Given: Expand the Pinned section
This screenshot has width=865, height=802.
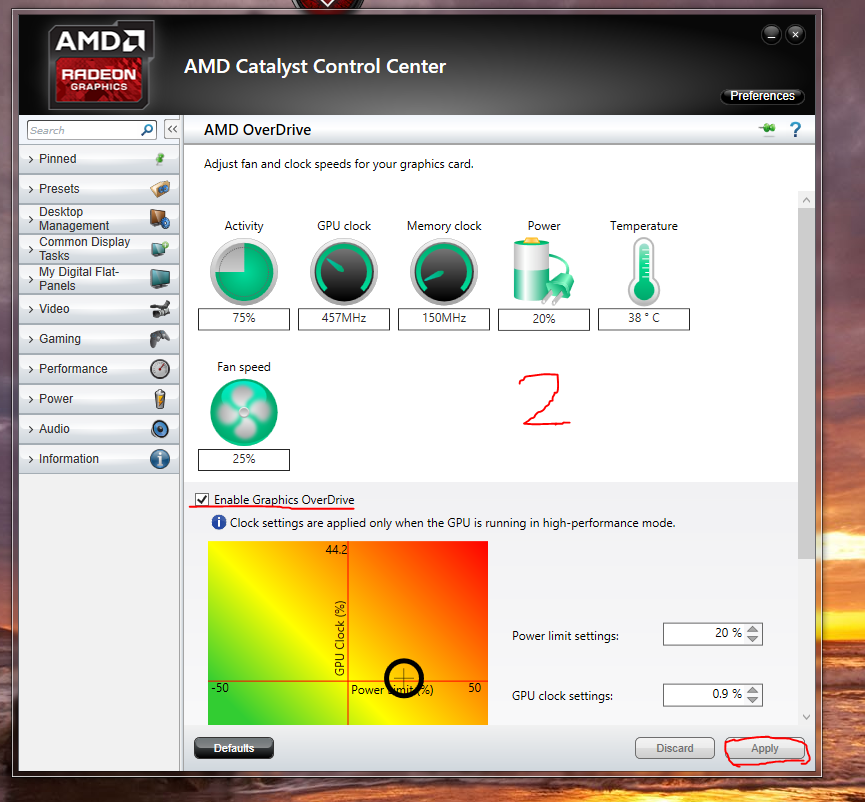Looking at the screenshot, I should pos(99,159).
